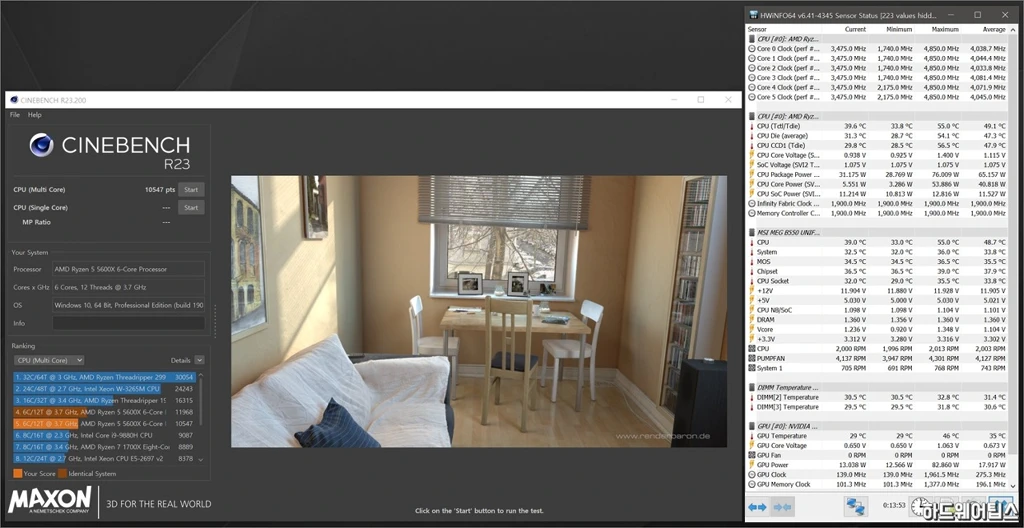Select the CPU Package Power sensor row
Screen dimensions: 1024x528
coord(878,174)
